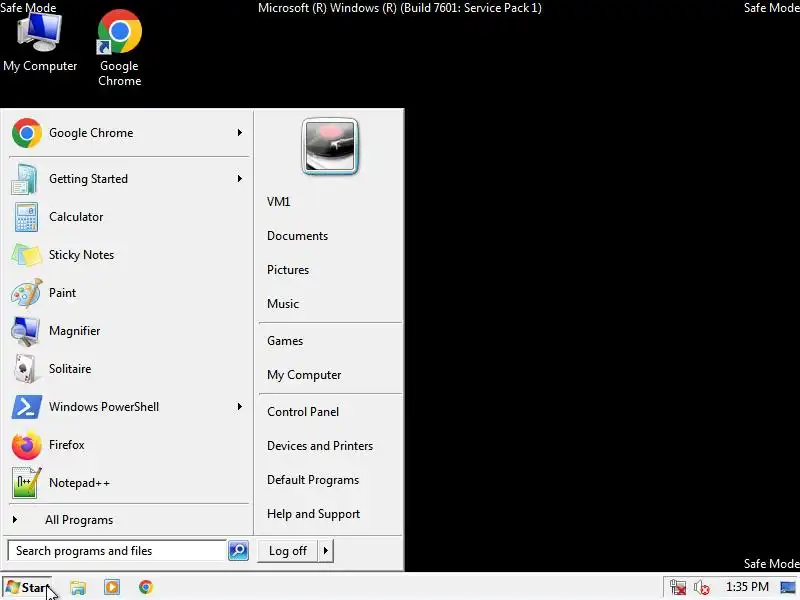
Task: Expand All Programs arrow
Action: [15, 519]
